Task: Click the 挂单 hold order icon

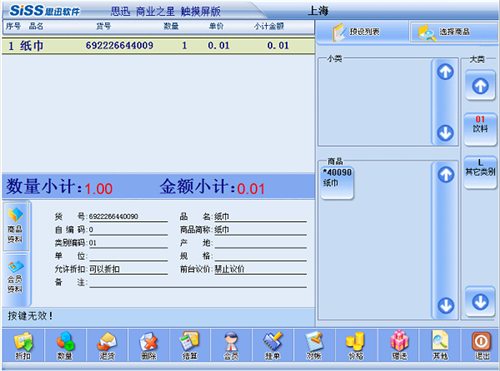Action: [273, 345]
